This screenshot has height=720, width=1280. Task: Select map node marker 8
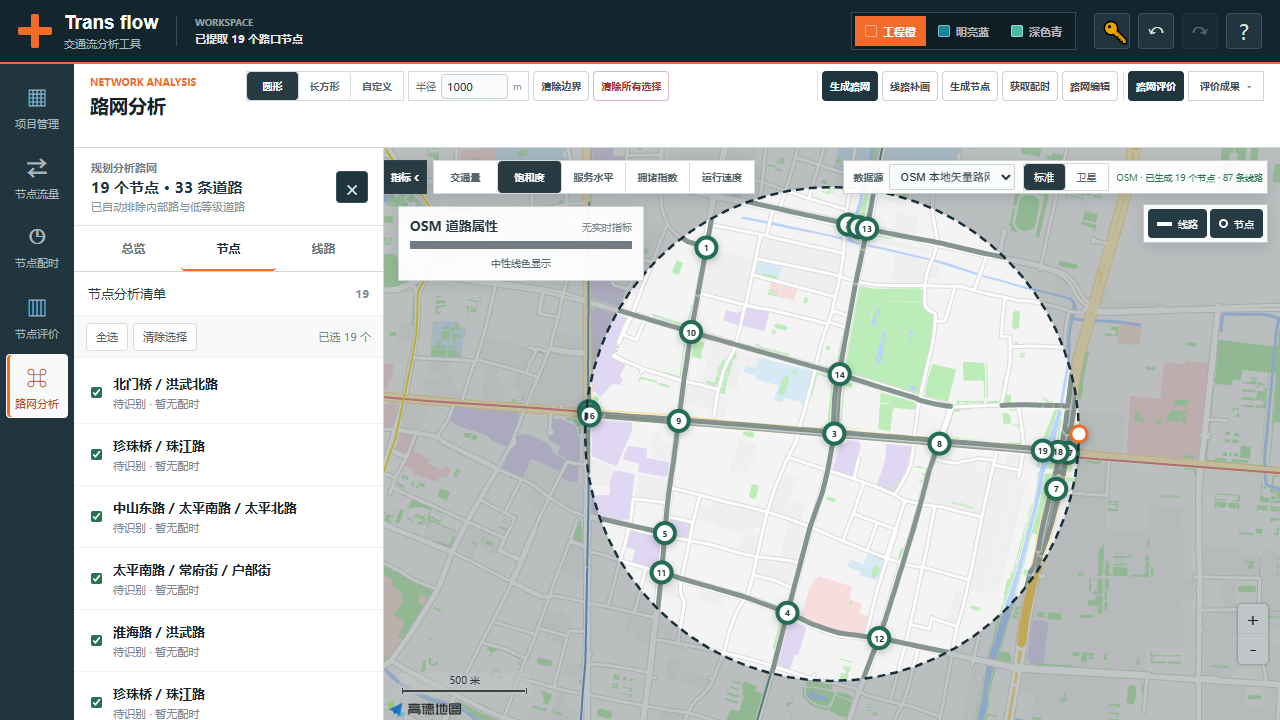point(938,443)
